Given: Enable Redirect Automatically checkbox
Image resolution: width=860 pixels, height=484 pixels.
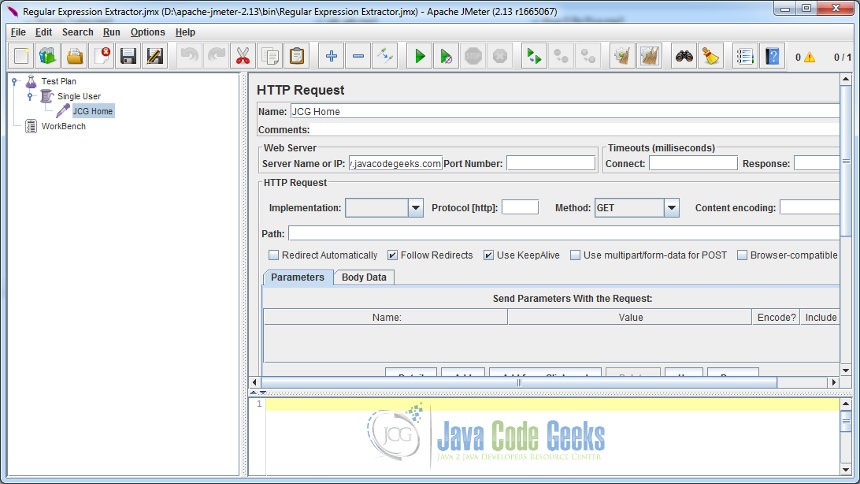Looking at the screenshot, I should coord(273,255).
